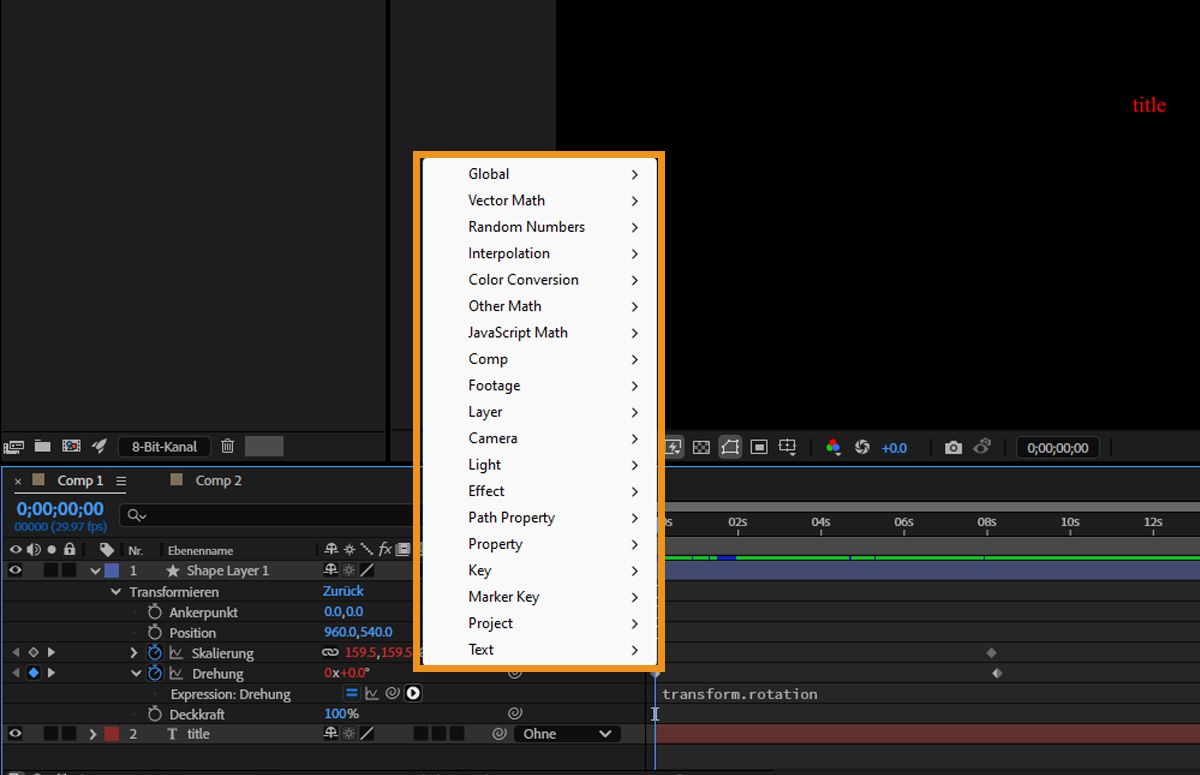1200x775 pixels.
Task: Click Zurück to reset transform properties
Action: coord(343,591)
